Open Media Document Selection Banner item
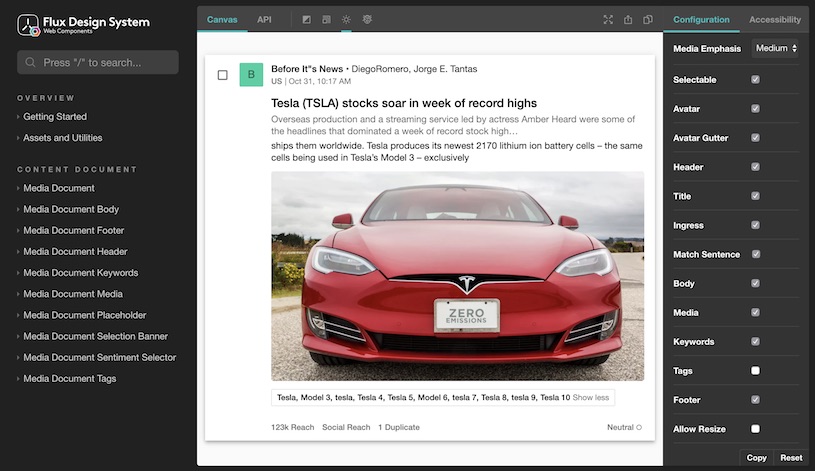This screenshot has height=471, width=815. tap(95, 336)
